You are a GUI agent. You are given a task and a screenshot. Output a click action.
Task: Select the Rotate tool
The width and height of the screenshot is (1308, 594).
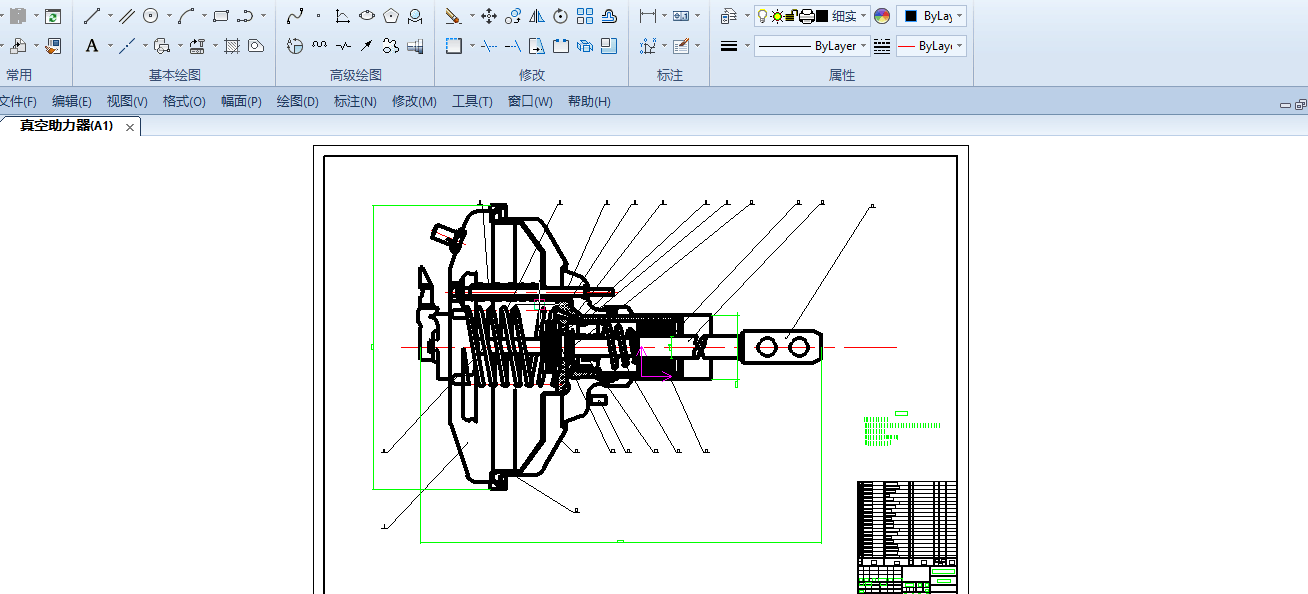561,16
